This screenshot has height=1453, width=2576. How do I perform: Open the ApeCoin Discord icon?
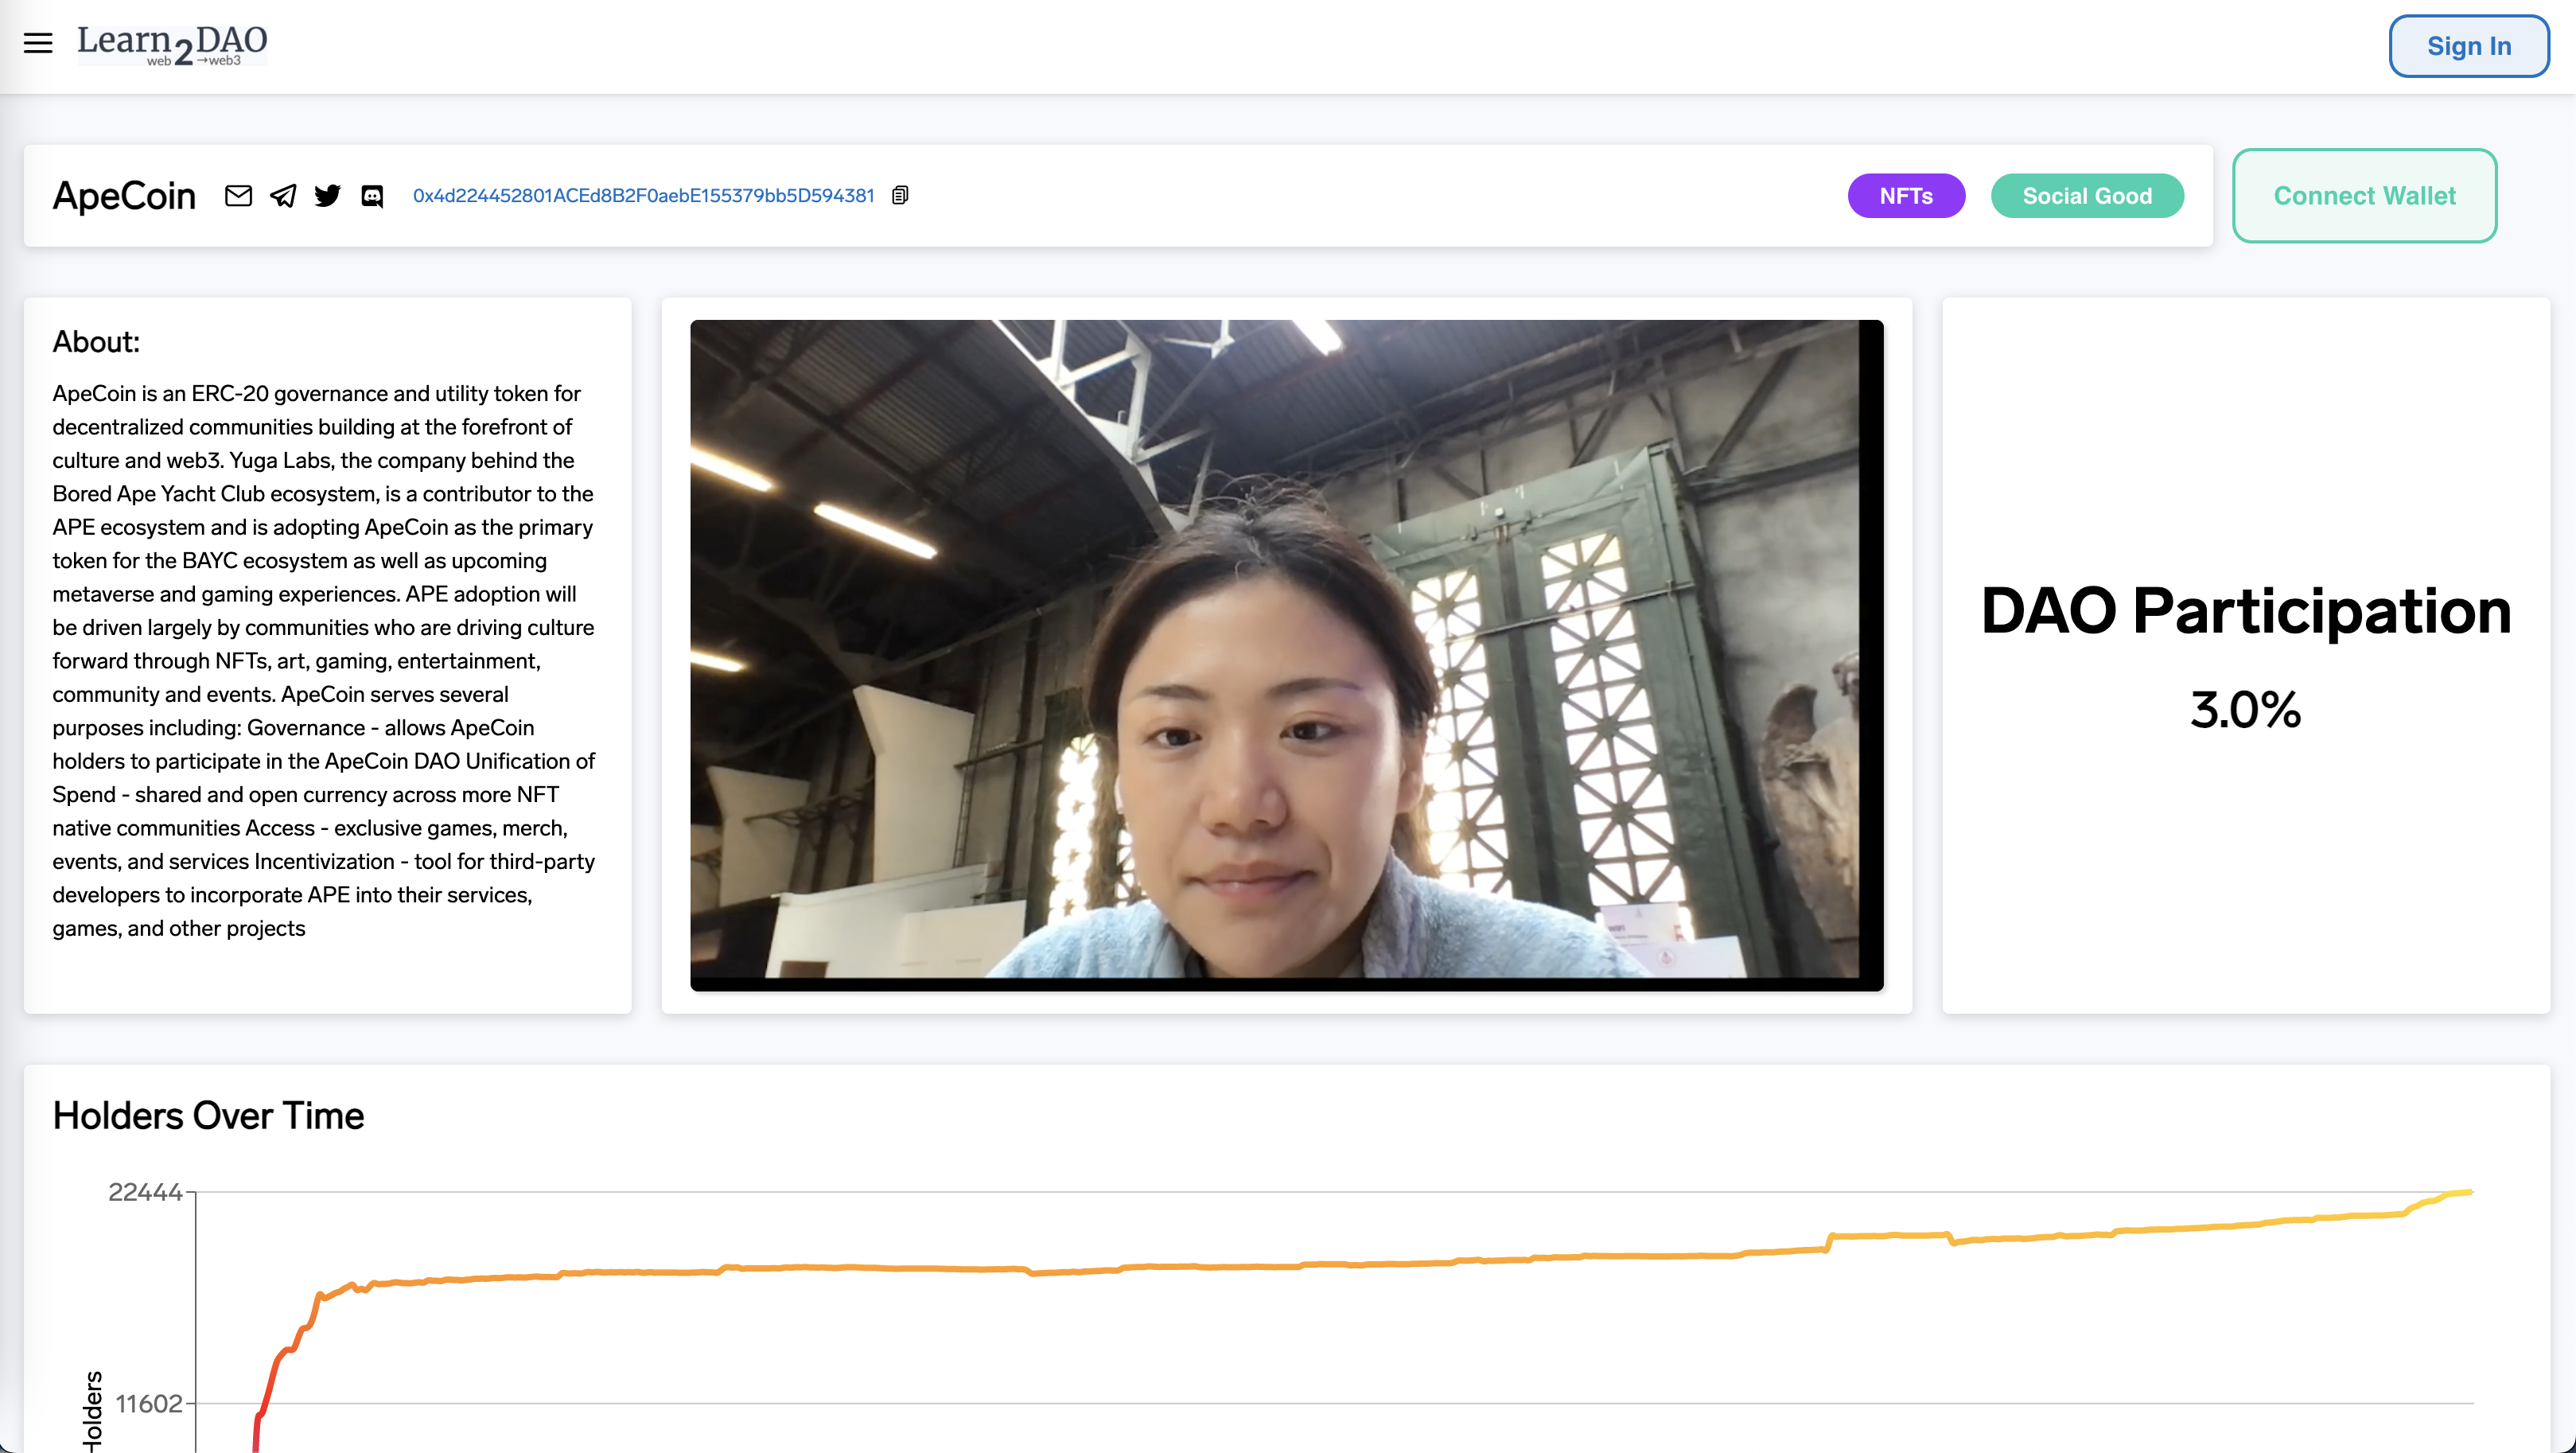pos(372,196)
